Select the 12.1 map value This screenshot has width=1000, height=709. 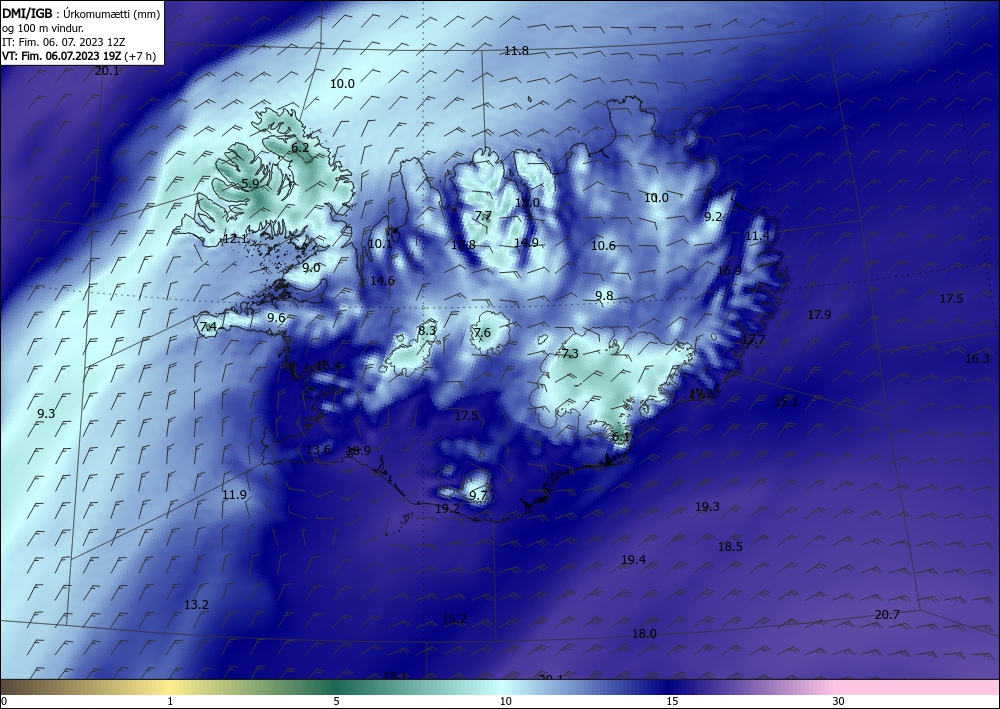(235, 239)
